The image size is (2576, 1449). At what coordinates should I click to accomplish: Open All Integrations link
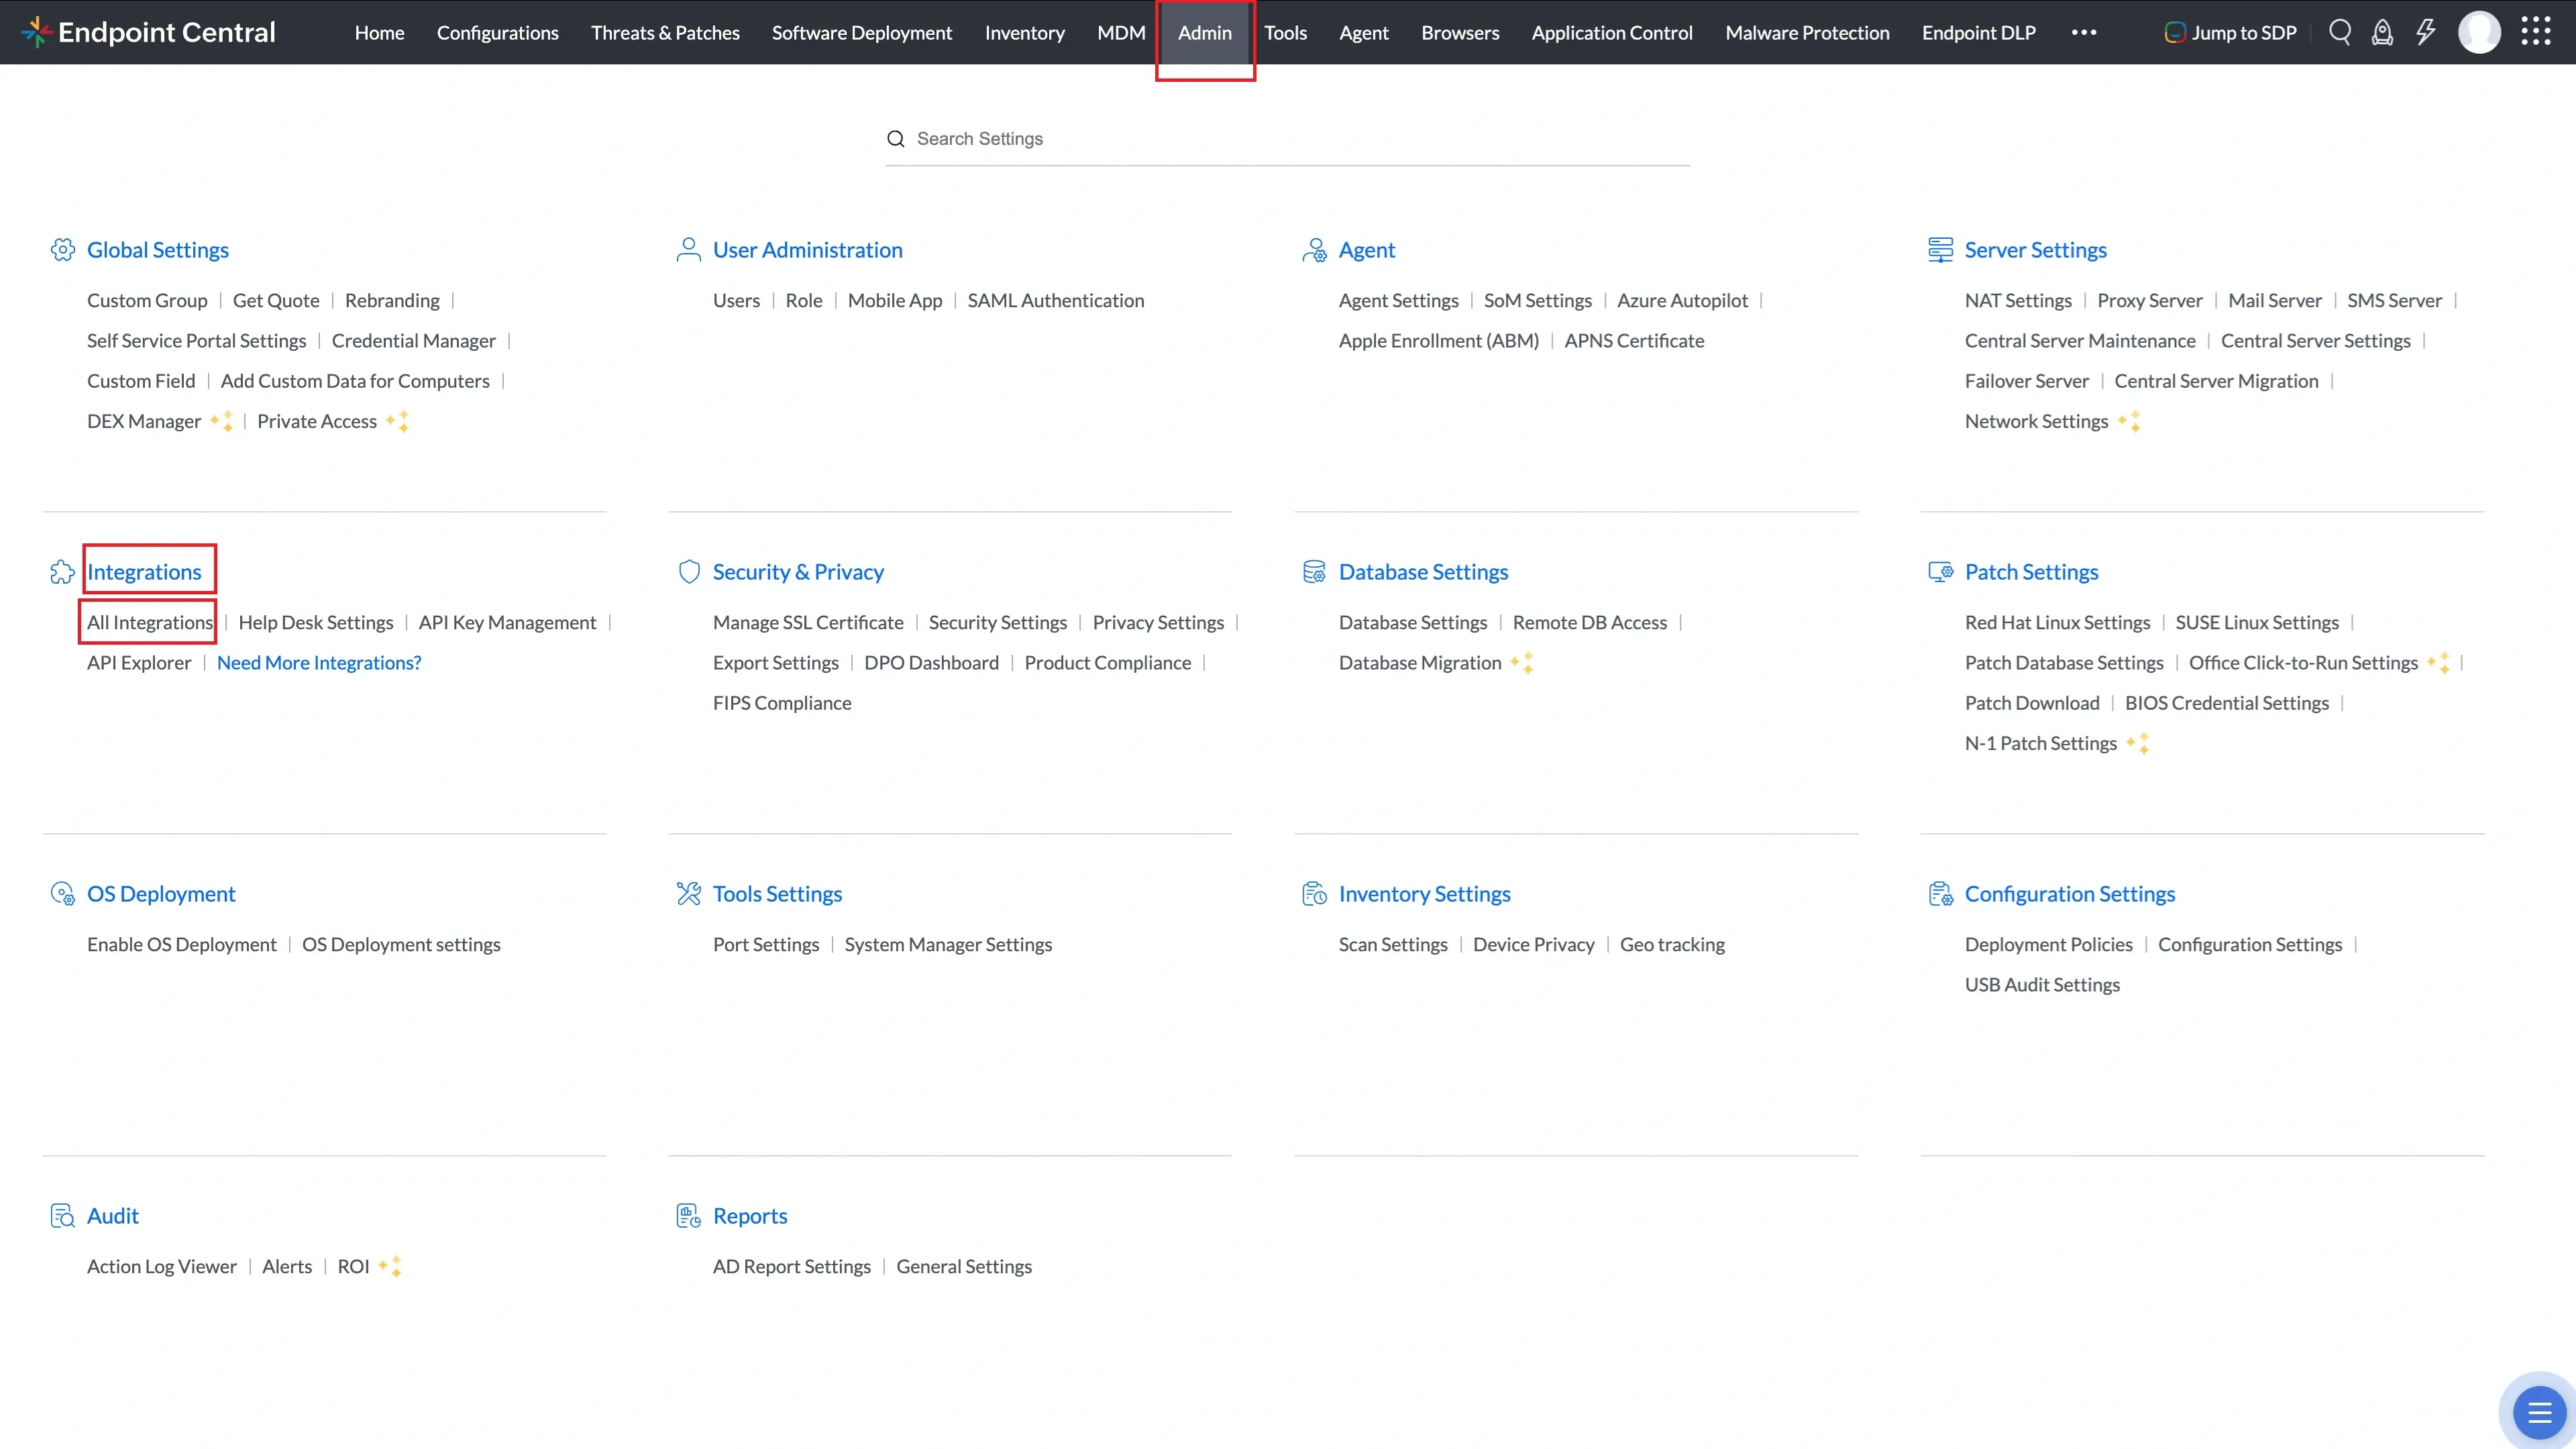pos(150,622)
